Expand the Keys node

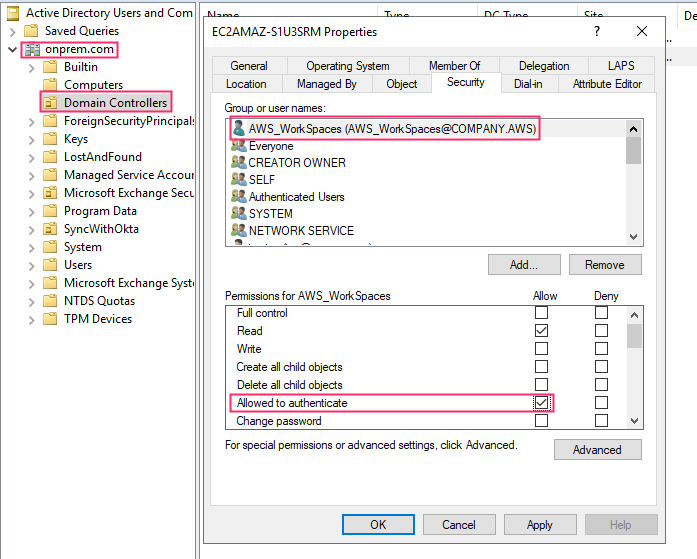pyautogui.click(x=32, y=140)
